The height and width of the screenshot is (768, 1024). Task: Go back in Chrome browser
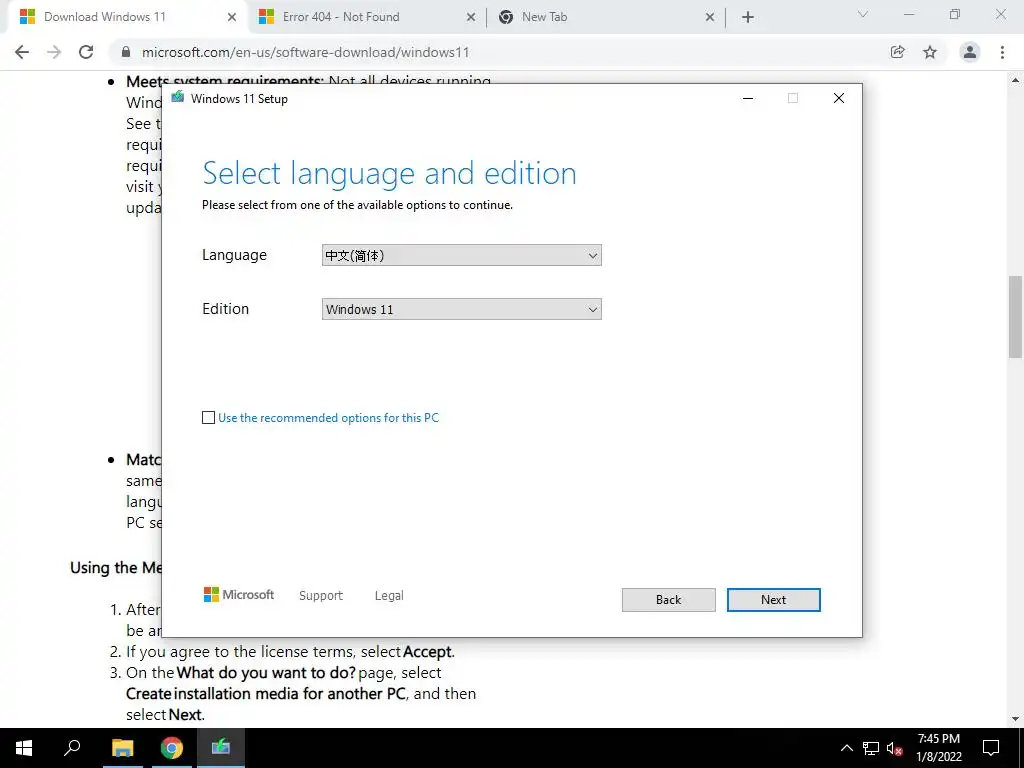click(x=22, y=52)
